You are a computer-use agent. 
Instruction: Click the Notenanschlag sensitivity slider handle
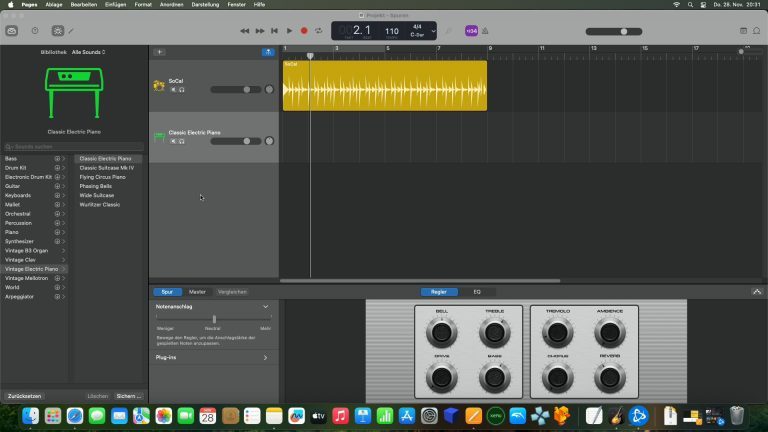[214, 319]
